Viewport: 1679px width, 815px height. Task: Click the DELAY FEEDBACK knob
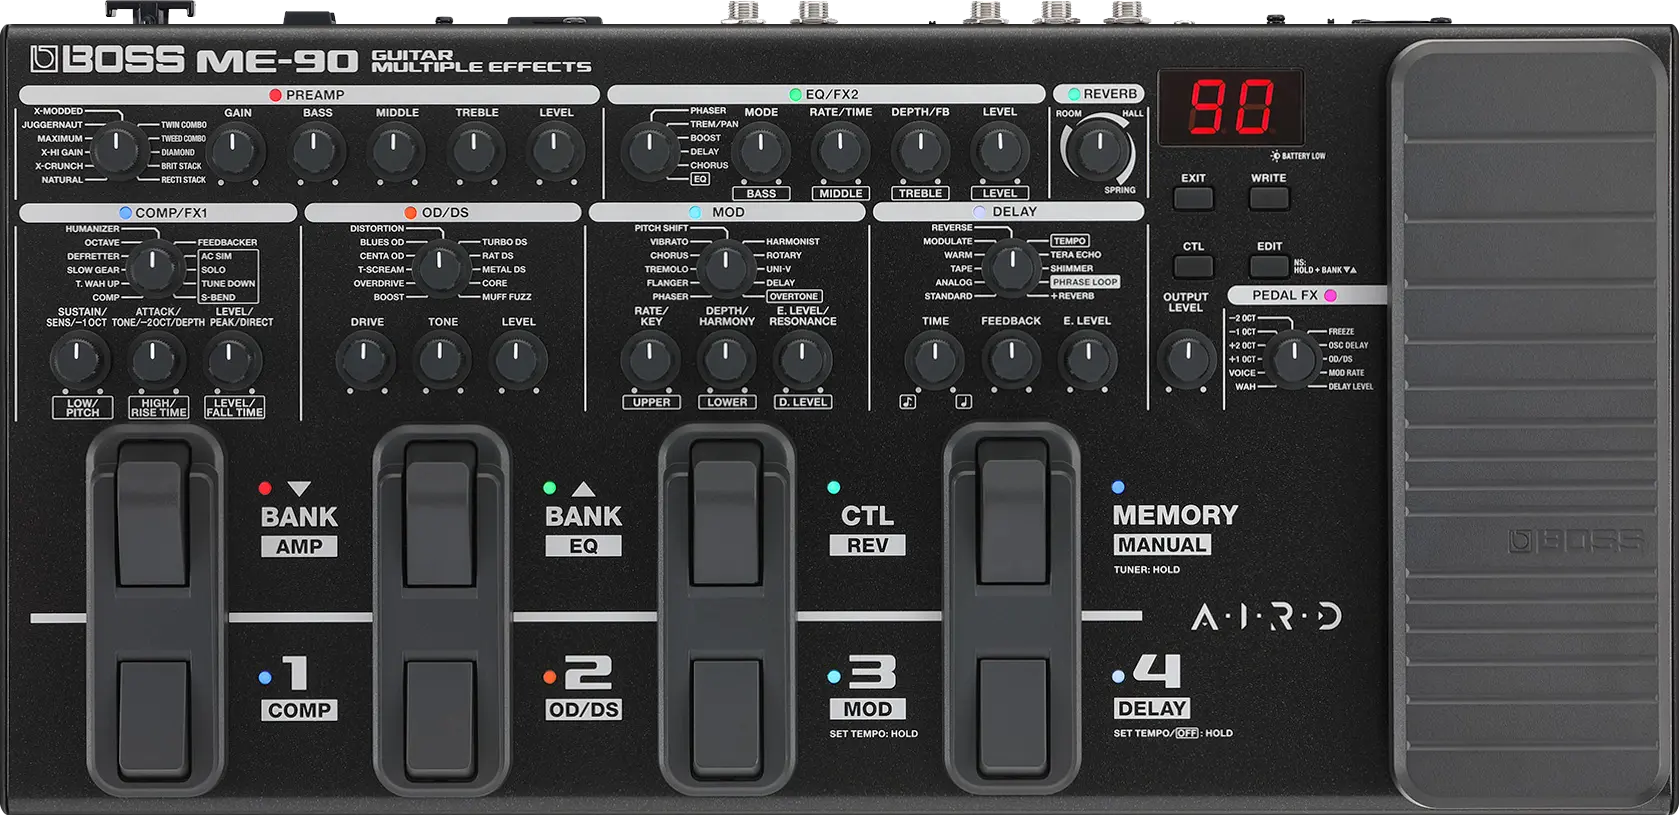pyautogui.click(x=1011, y=360)
